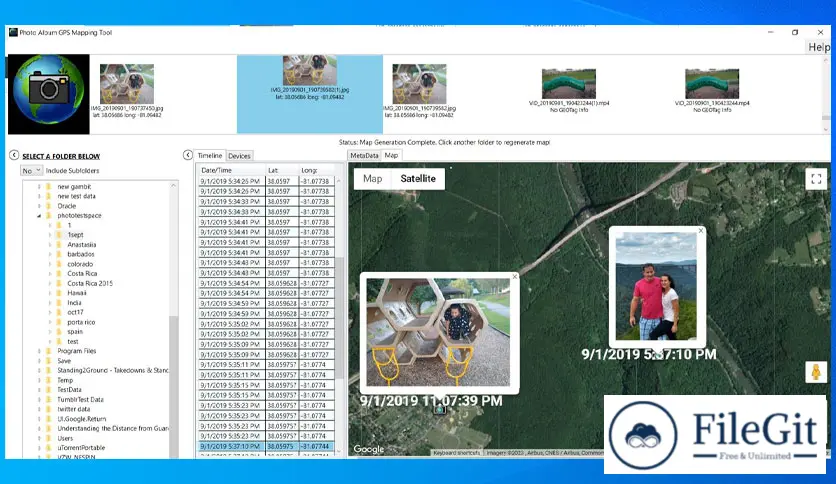Screen dimensions: 836x484
Task: Click the app title bar icon
Action: pyautogui.click(x=13, y=33)
